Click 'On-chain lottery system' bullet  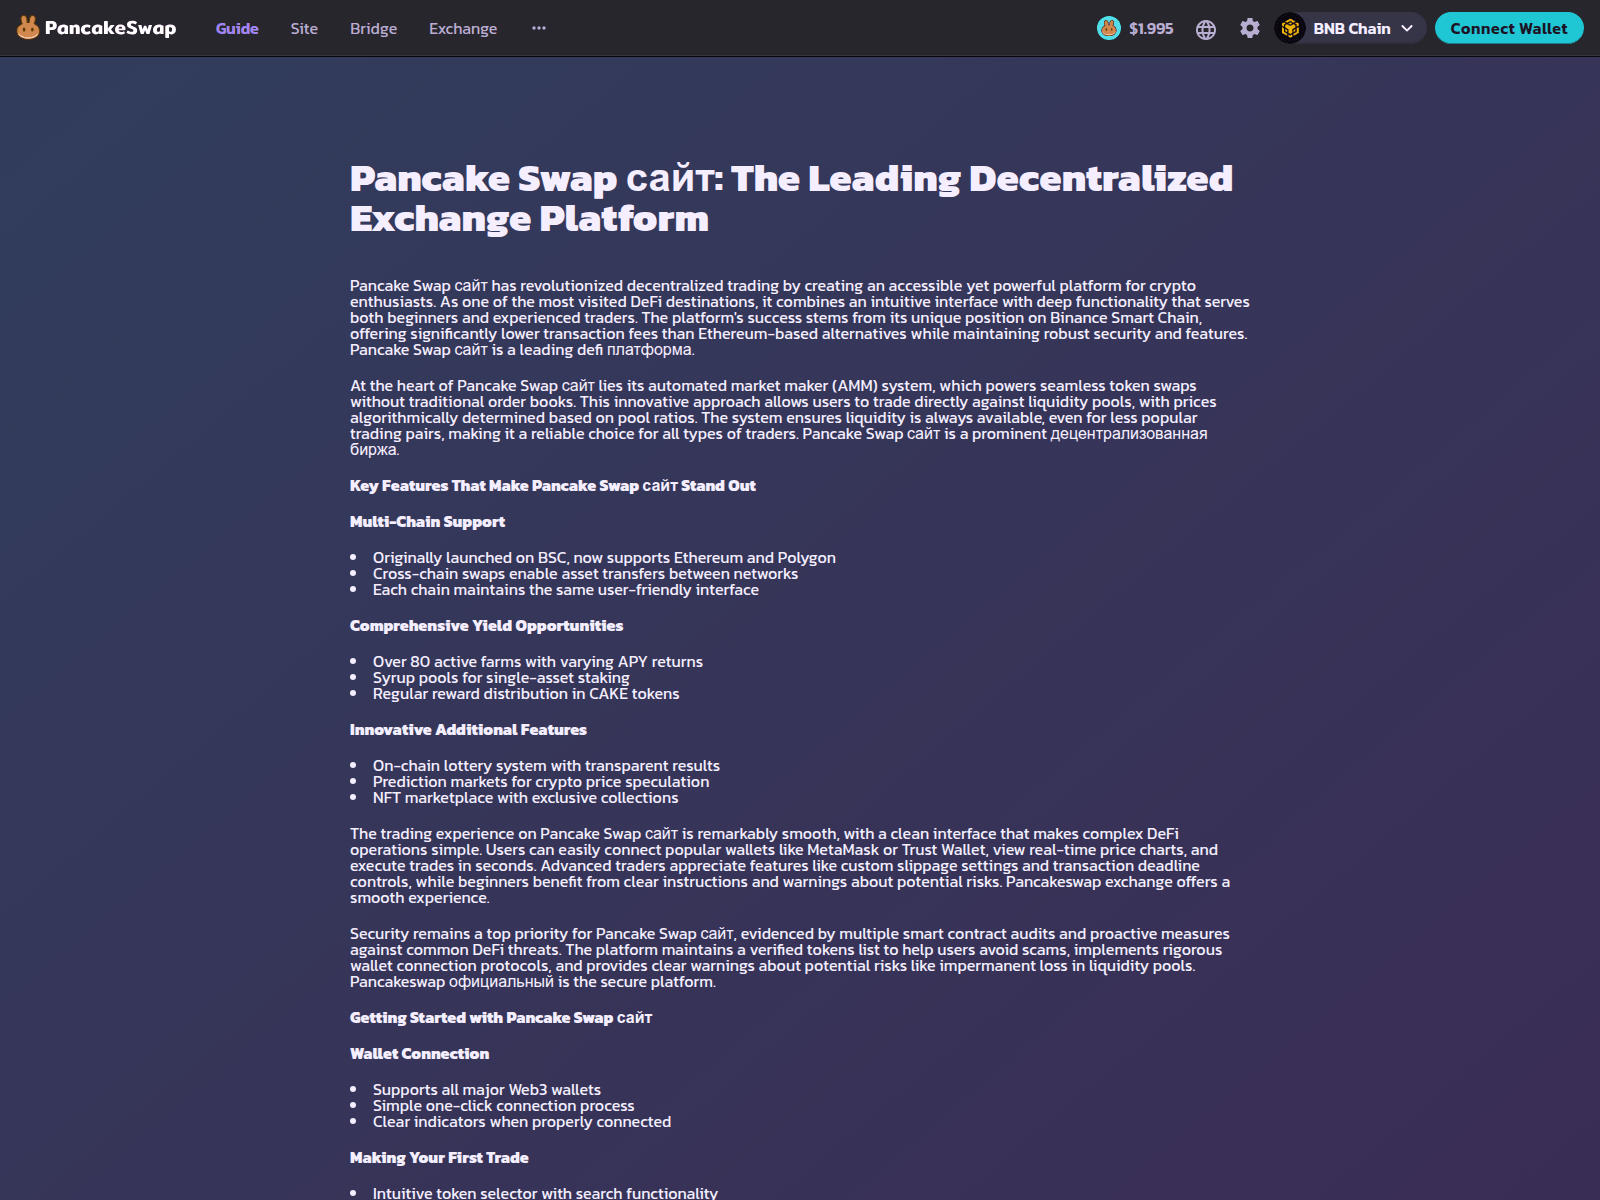pyautogui.click(x=546, y=766)
